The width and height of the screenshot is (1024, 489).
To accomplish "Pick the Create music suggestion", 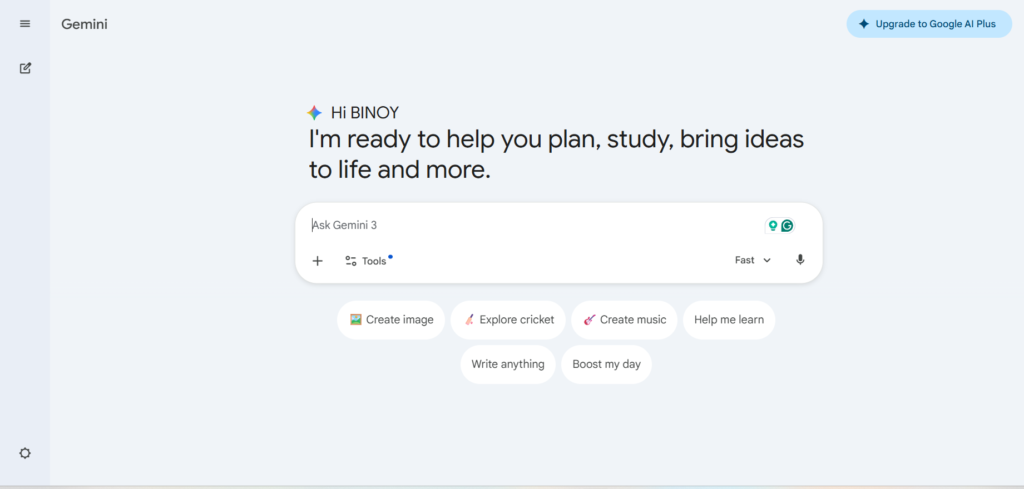I will pos(624,320).
